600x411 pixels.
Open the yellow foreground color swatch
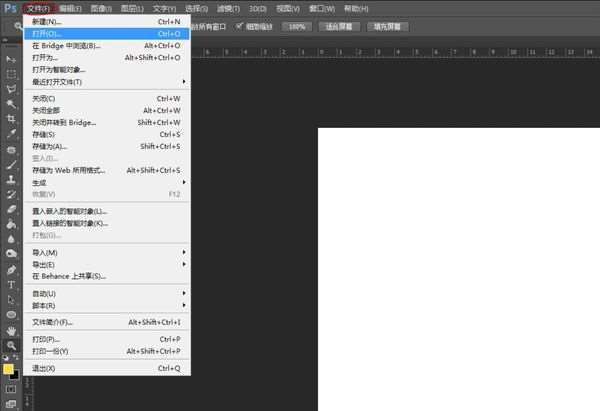coord(8,369)
